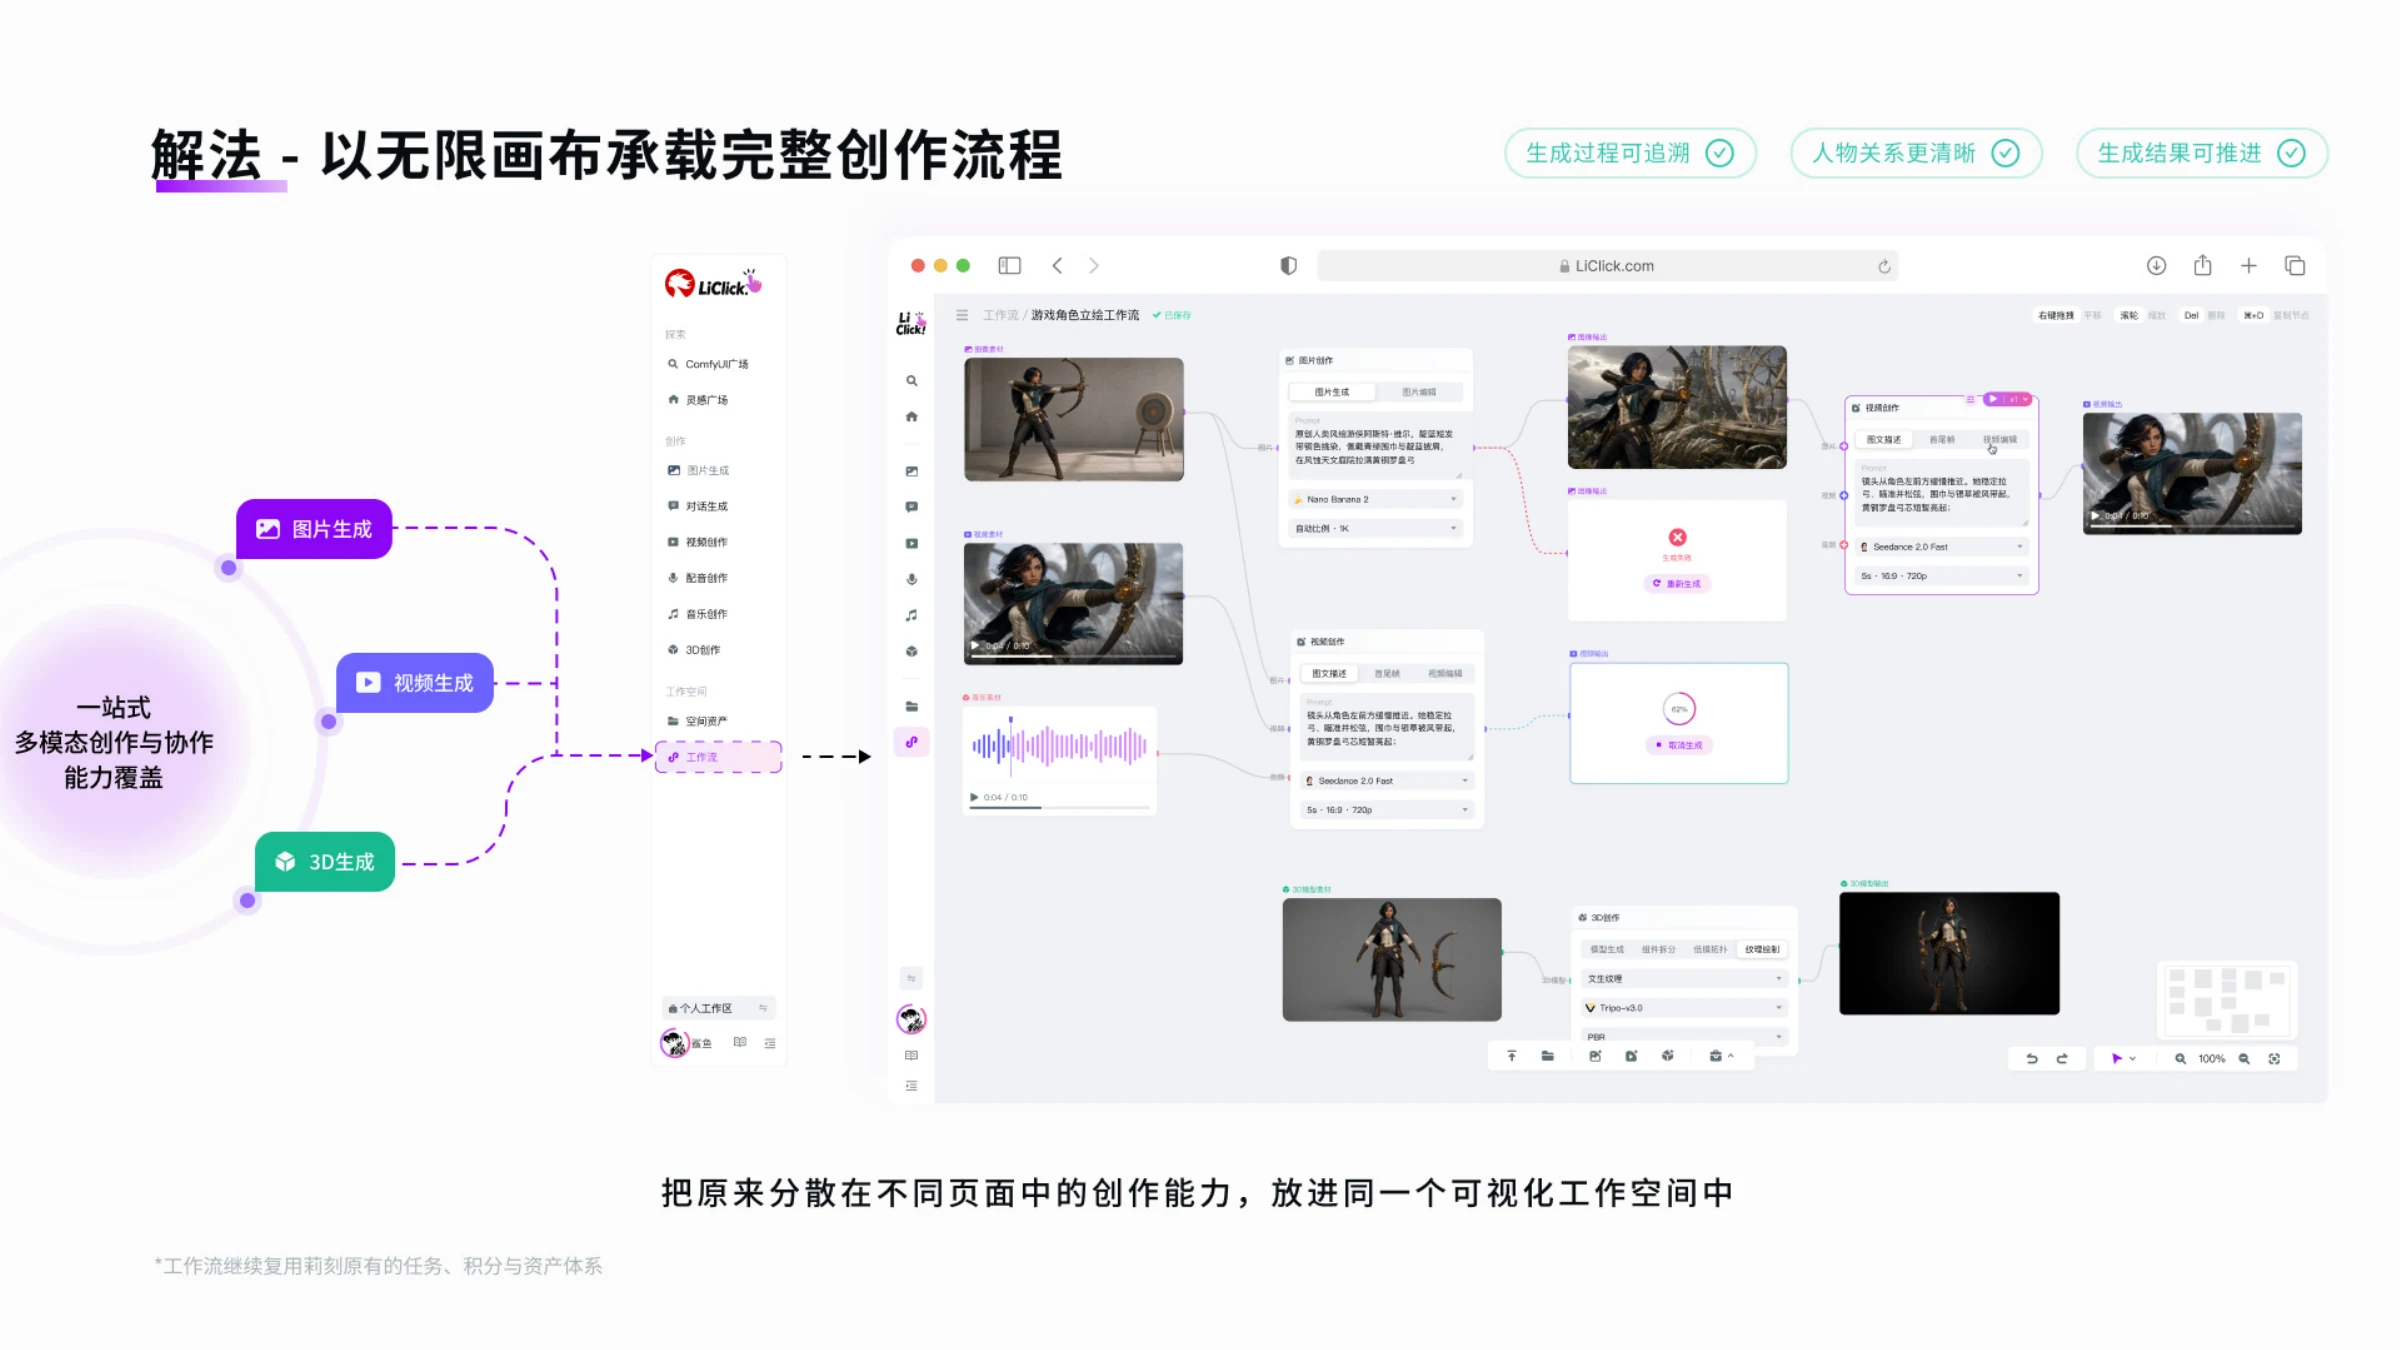Click music note icon in collapsed sidebar
Image resolution: width=2400 pixels, height=1350 pixels.
click(x=911, y=615)
